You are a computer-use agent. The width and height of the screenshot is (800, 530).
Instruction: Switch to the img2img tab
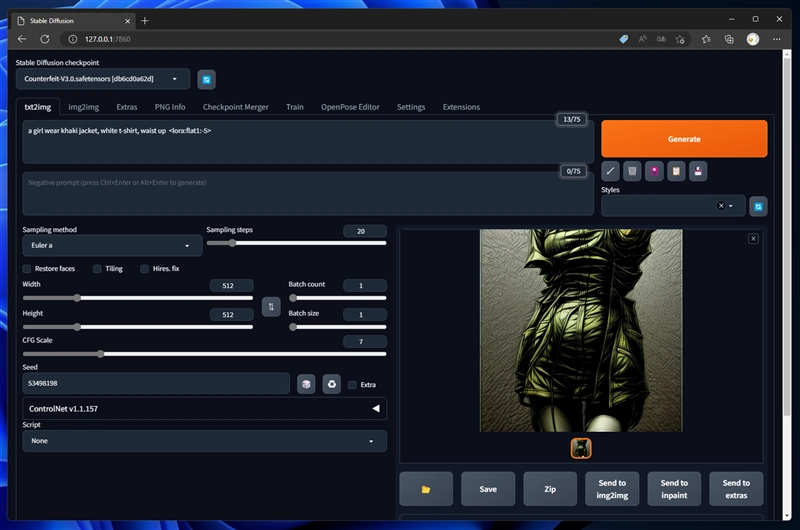pos(83,107)
